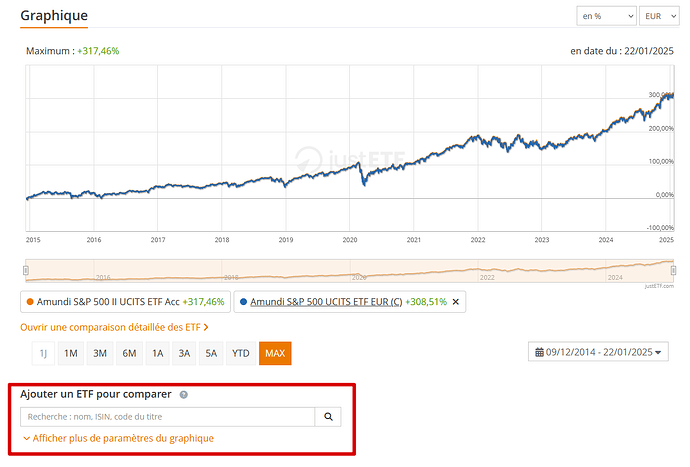Expand 'Afficher plus de paramètres du graphique'
The image size is (690, 467).
pos(118,438)
